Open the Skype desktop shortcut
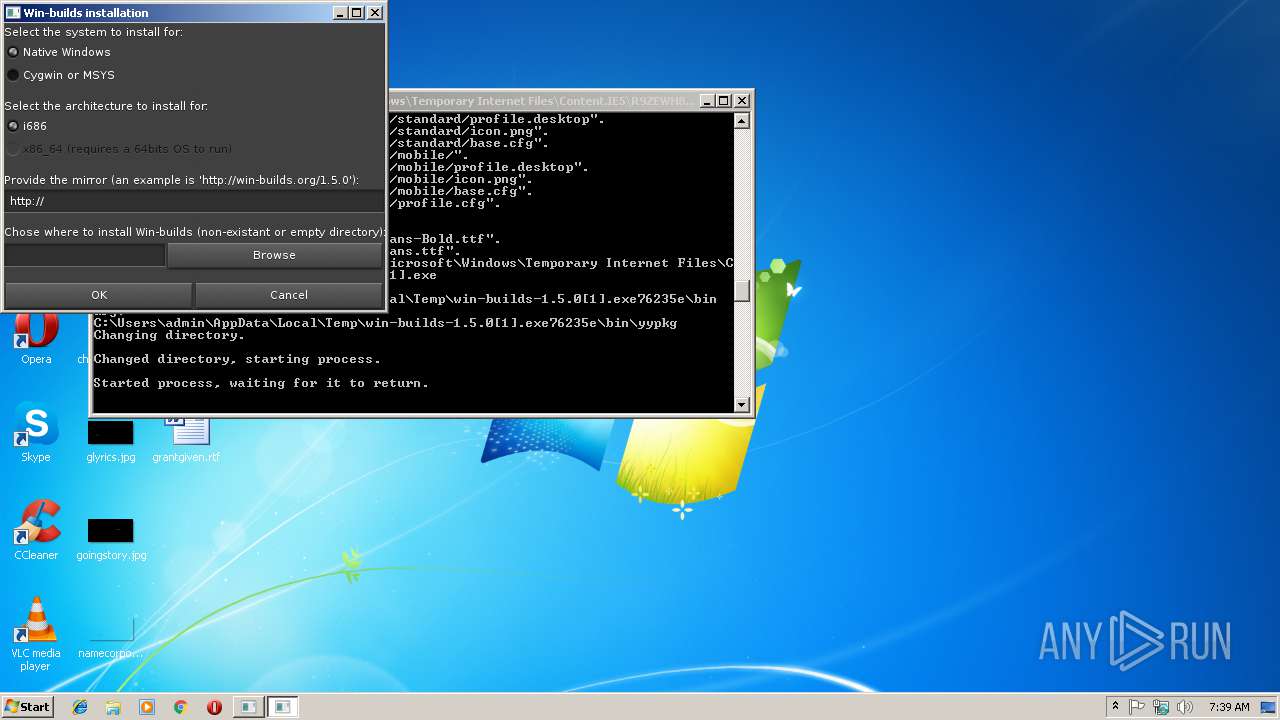 [x=36, y=433]
